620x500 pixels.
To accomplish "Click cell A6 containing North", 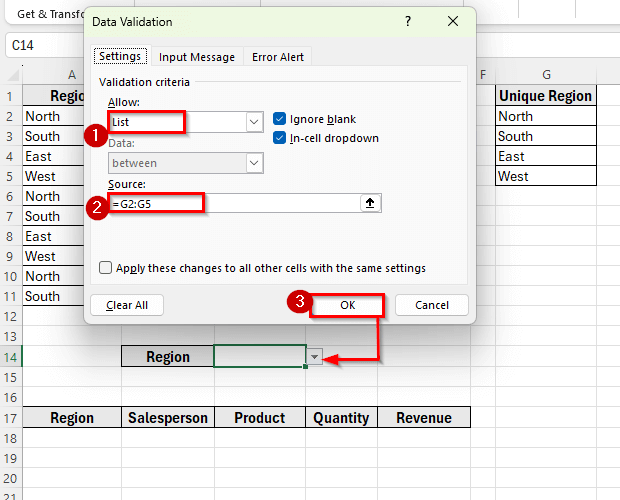I will [x=53, y=196].
